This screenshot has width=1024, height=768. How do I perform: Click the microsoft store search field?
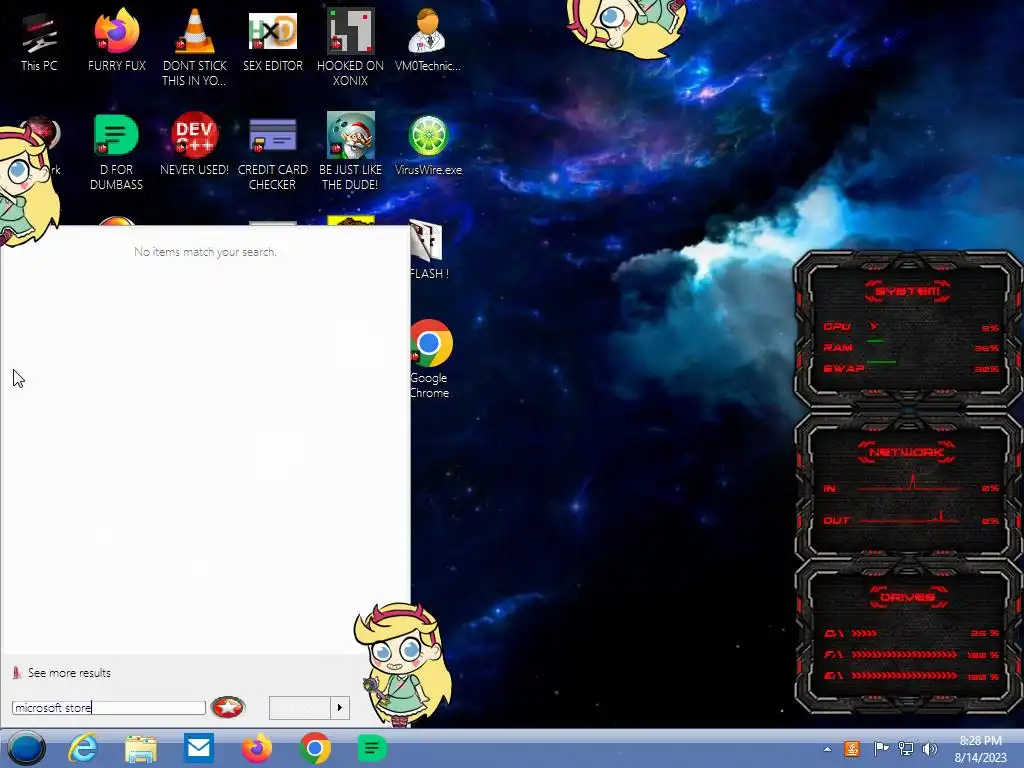point(108,707)
